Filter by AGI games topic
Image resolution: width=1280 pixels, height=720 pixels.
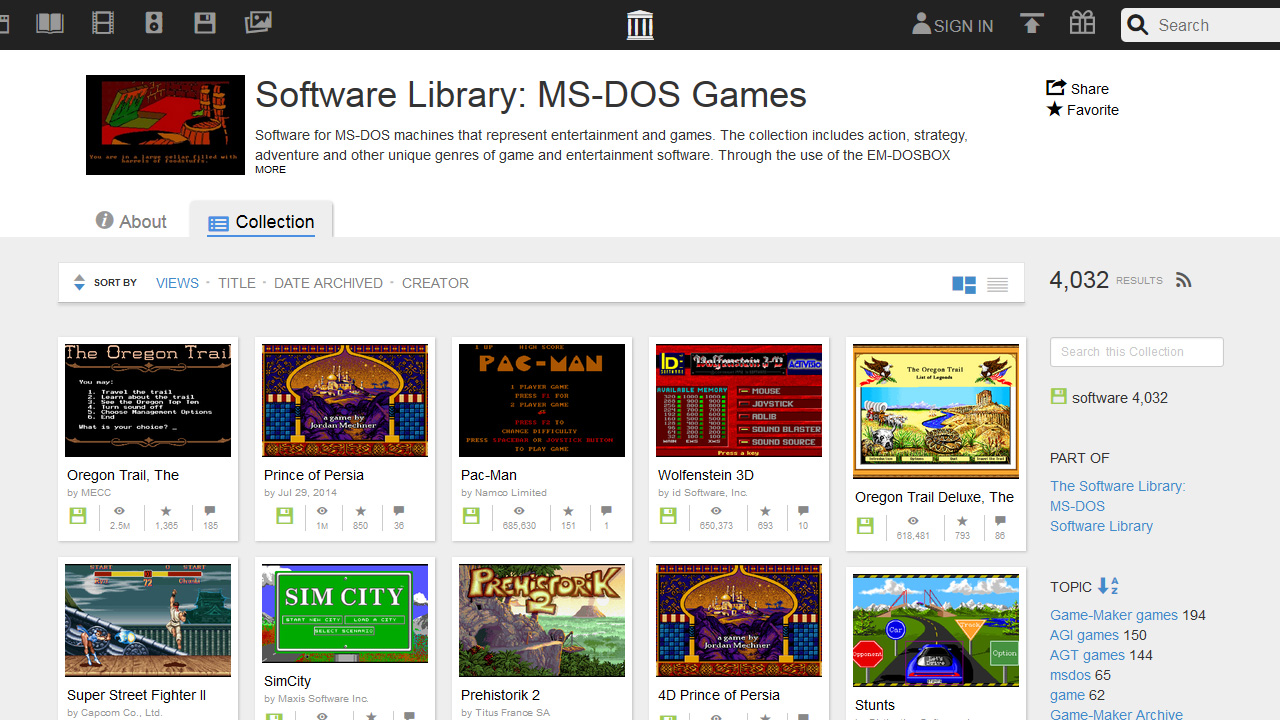pyautogui.click(x=1084, y=635)
